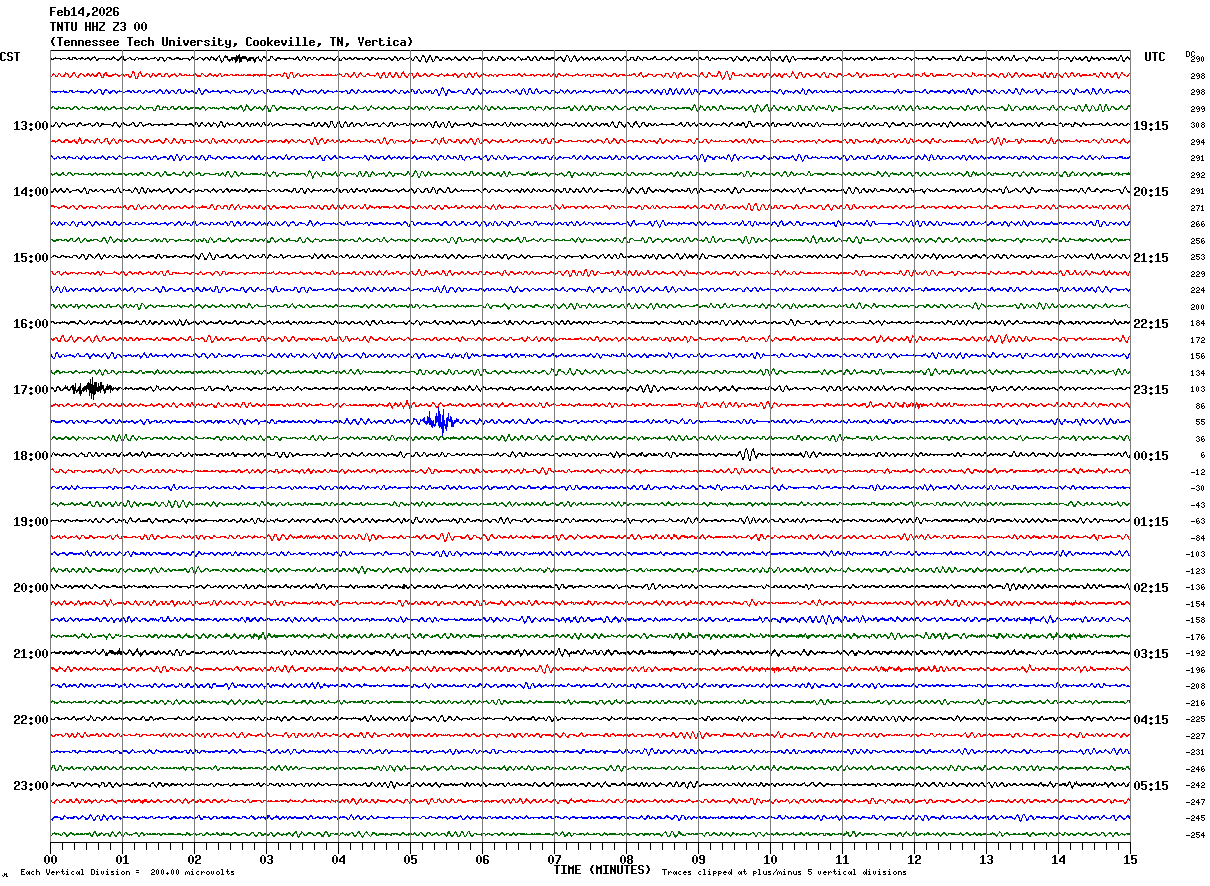This screenshot has width=1210, height=886.
Task: Select the 18:00 CST time label
Action: [30, 456]
